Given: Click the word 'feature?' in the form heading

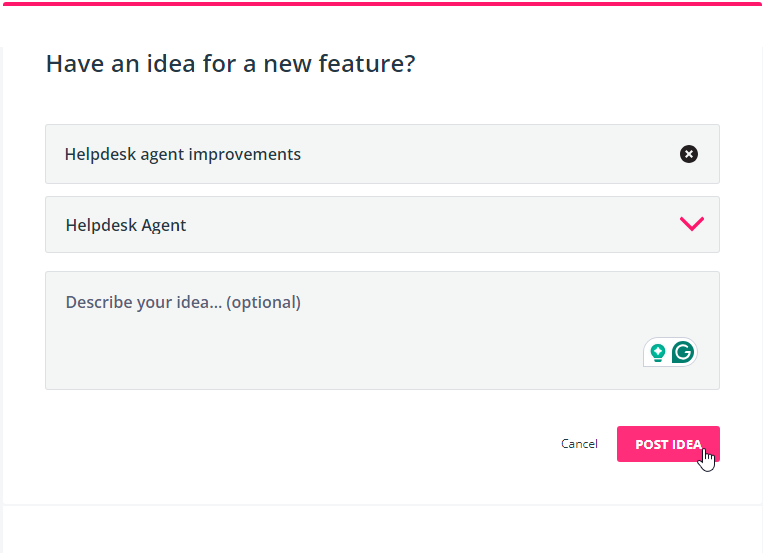Looking at the screenshot, I should click(x=367, y=64).
